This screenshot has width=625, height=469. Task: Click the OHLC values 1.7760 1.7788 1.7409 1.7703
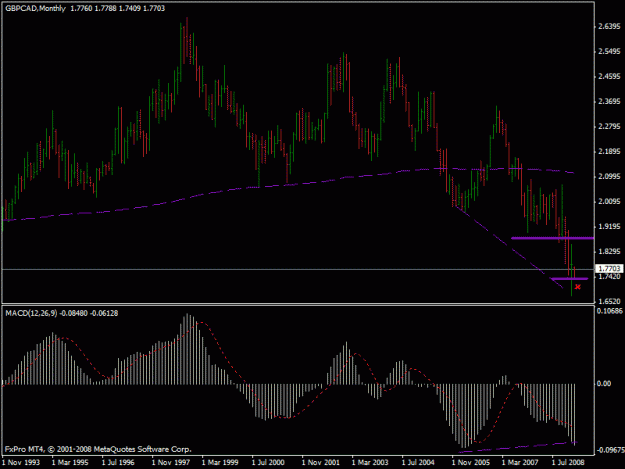(118, 8)
